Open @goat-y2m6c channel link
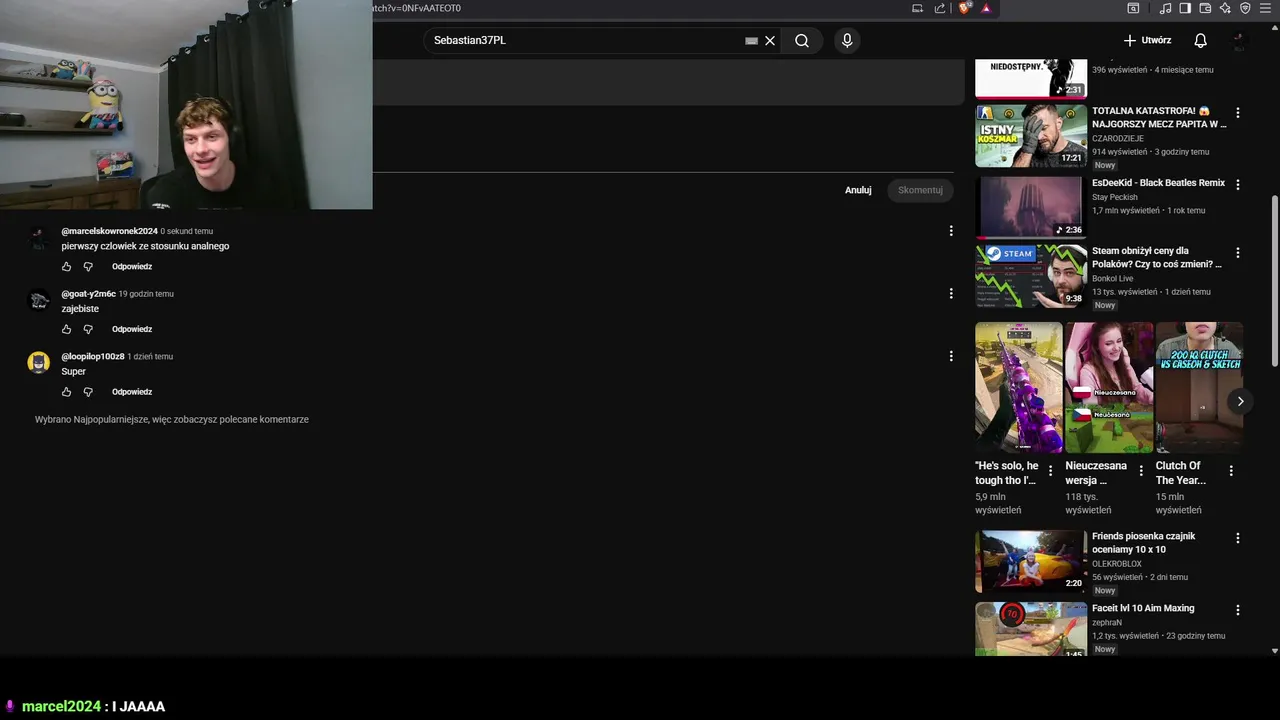Viewport: 1280px width, 720px height. [88, 294]
